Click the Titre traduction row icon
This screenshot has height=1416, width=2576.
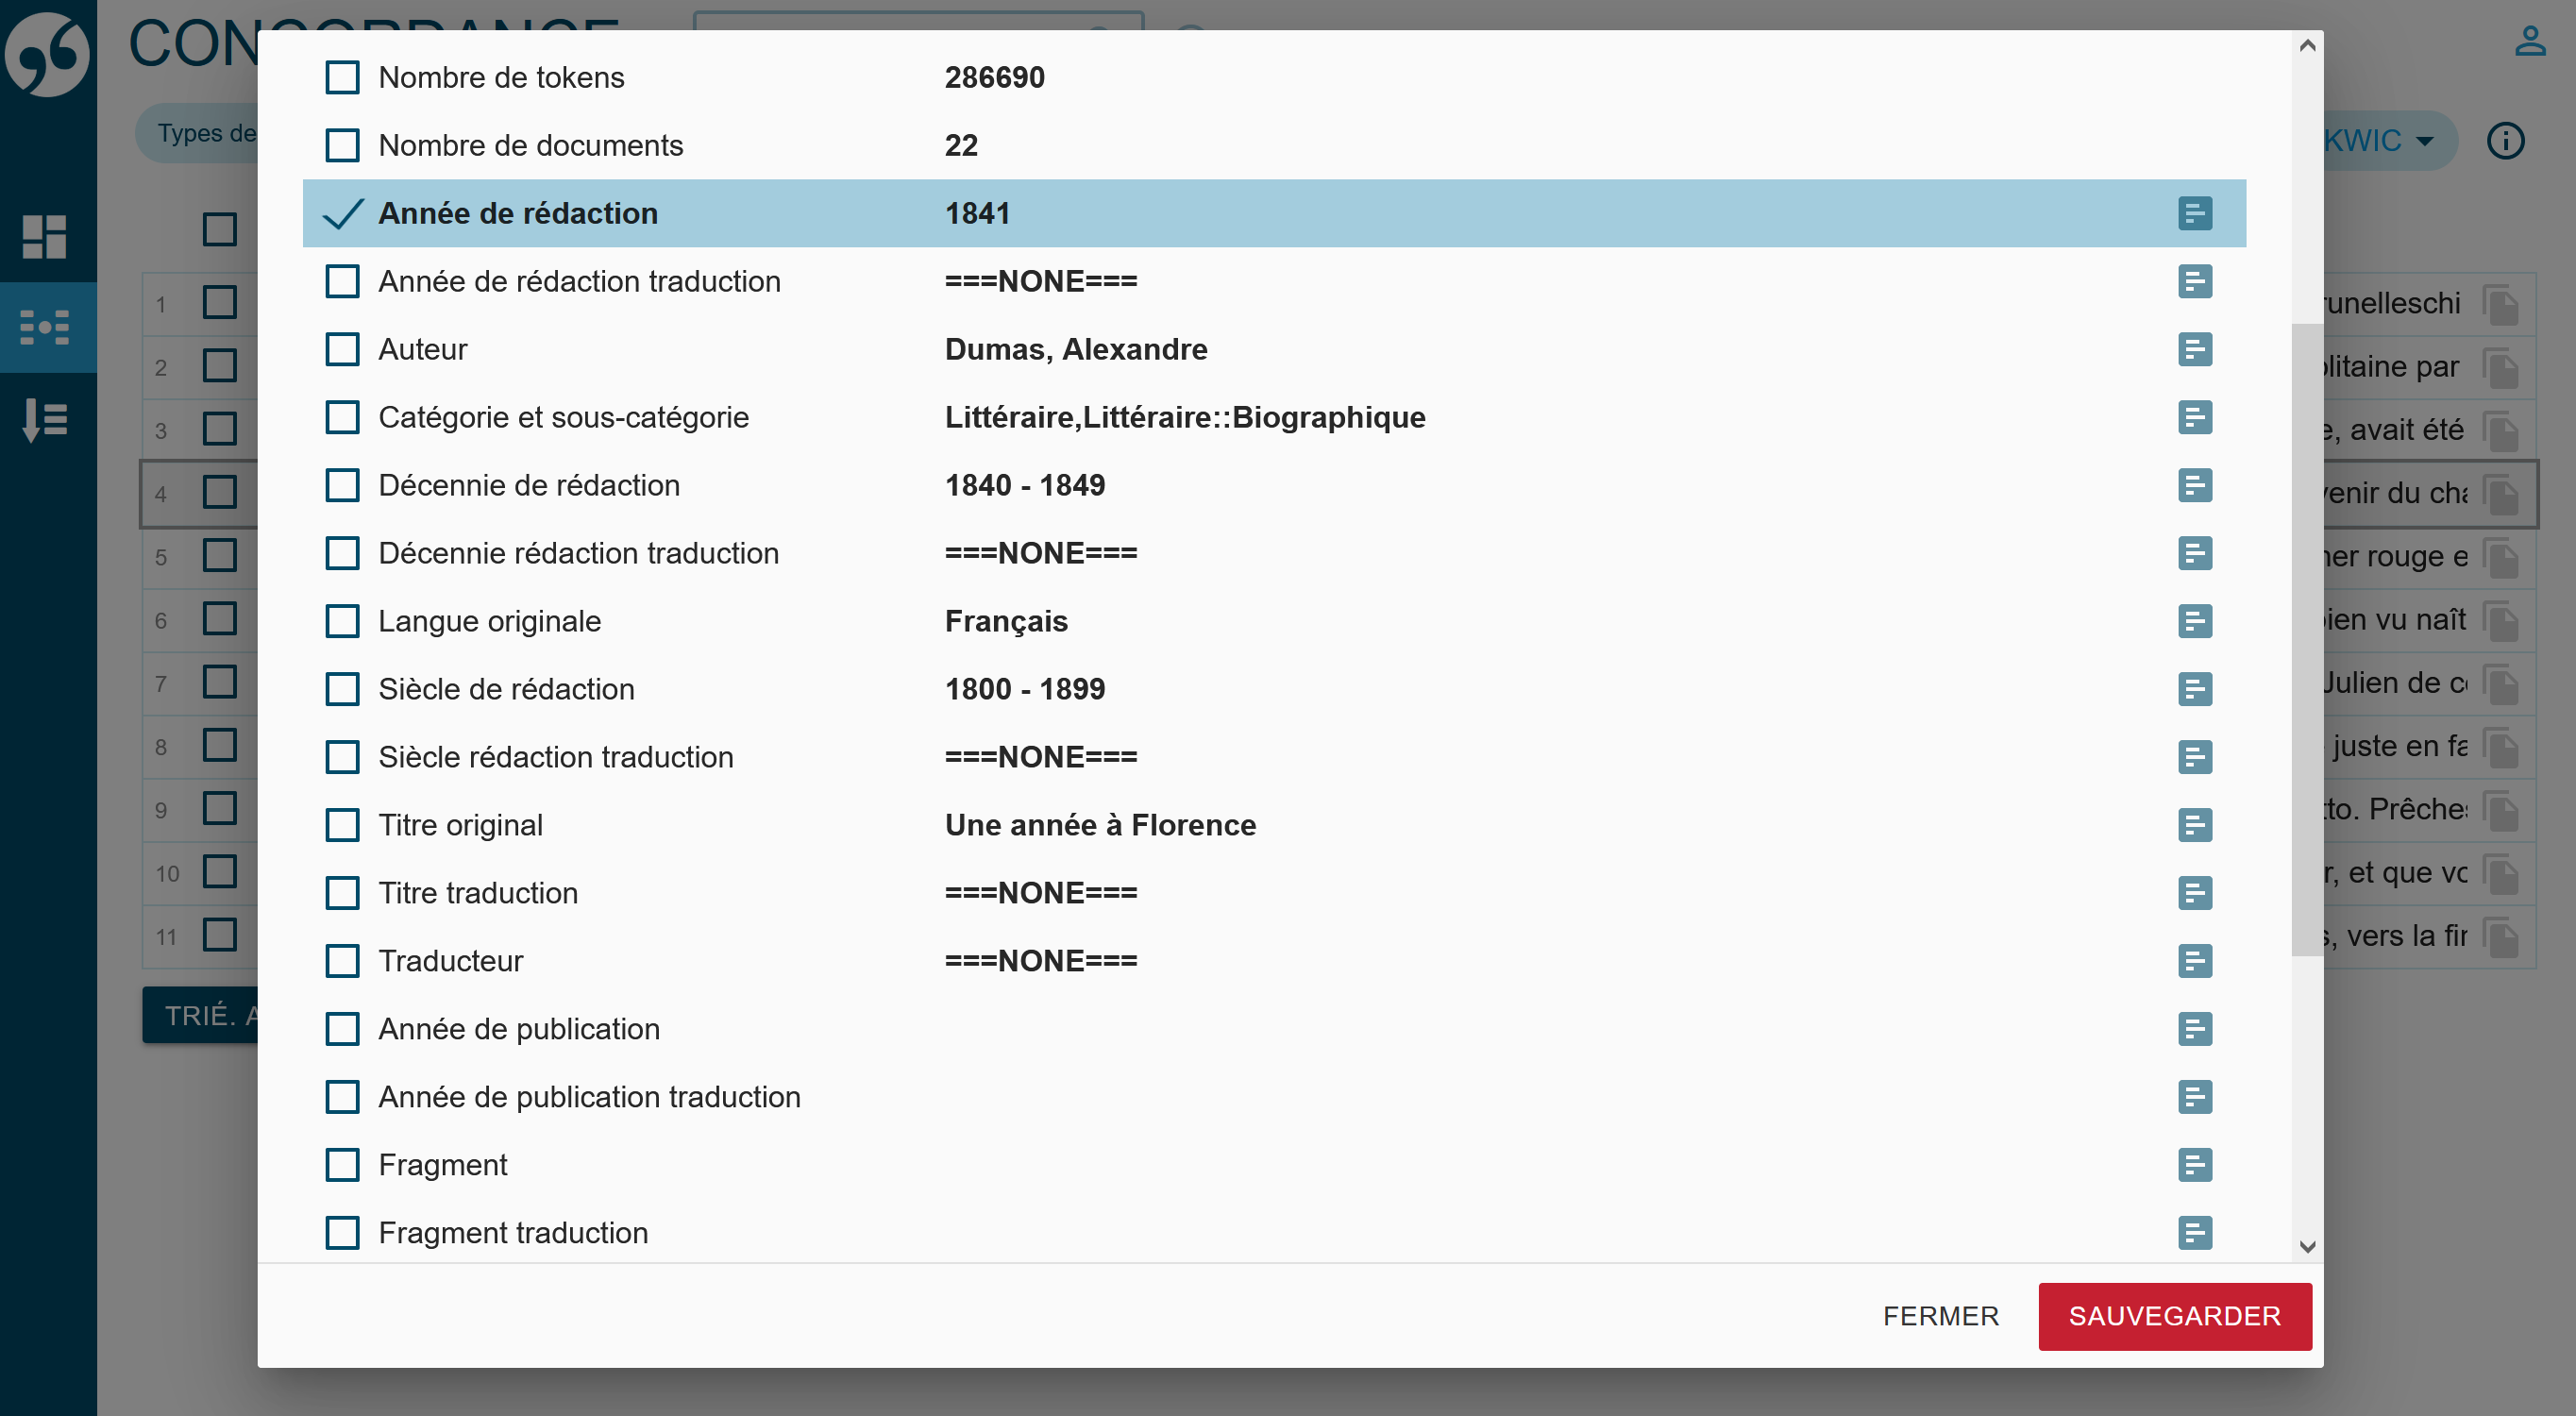(x=2194, y=893)
